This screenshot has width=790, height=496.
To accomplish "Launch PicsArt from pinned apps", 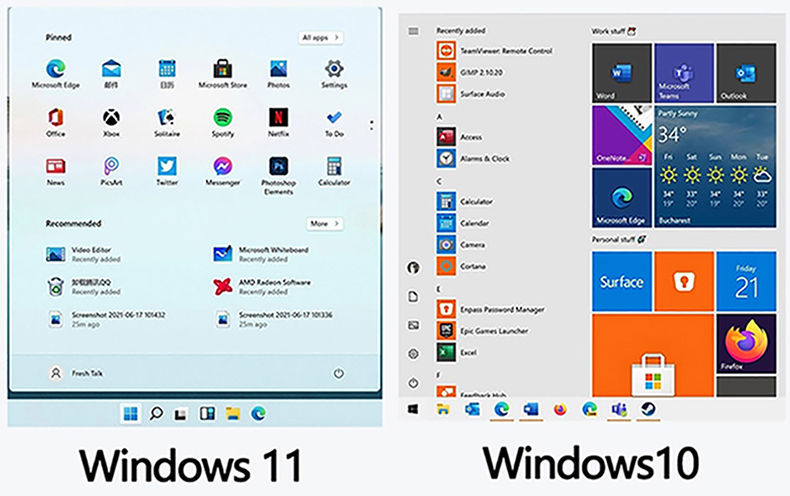I will pyautogui.click(x=111, y=171).
